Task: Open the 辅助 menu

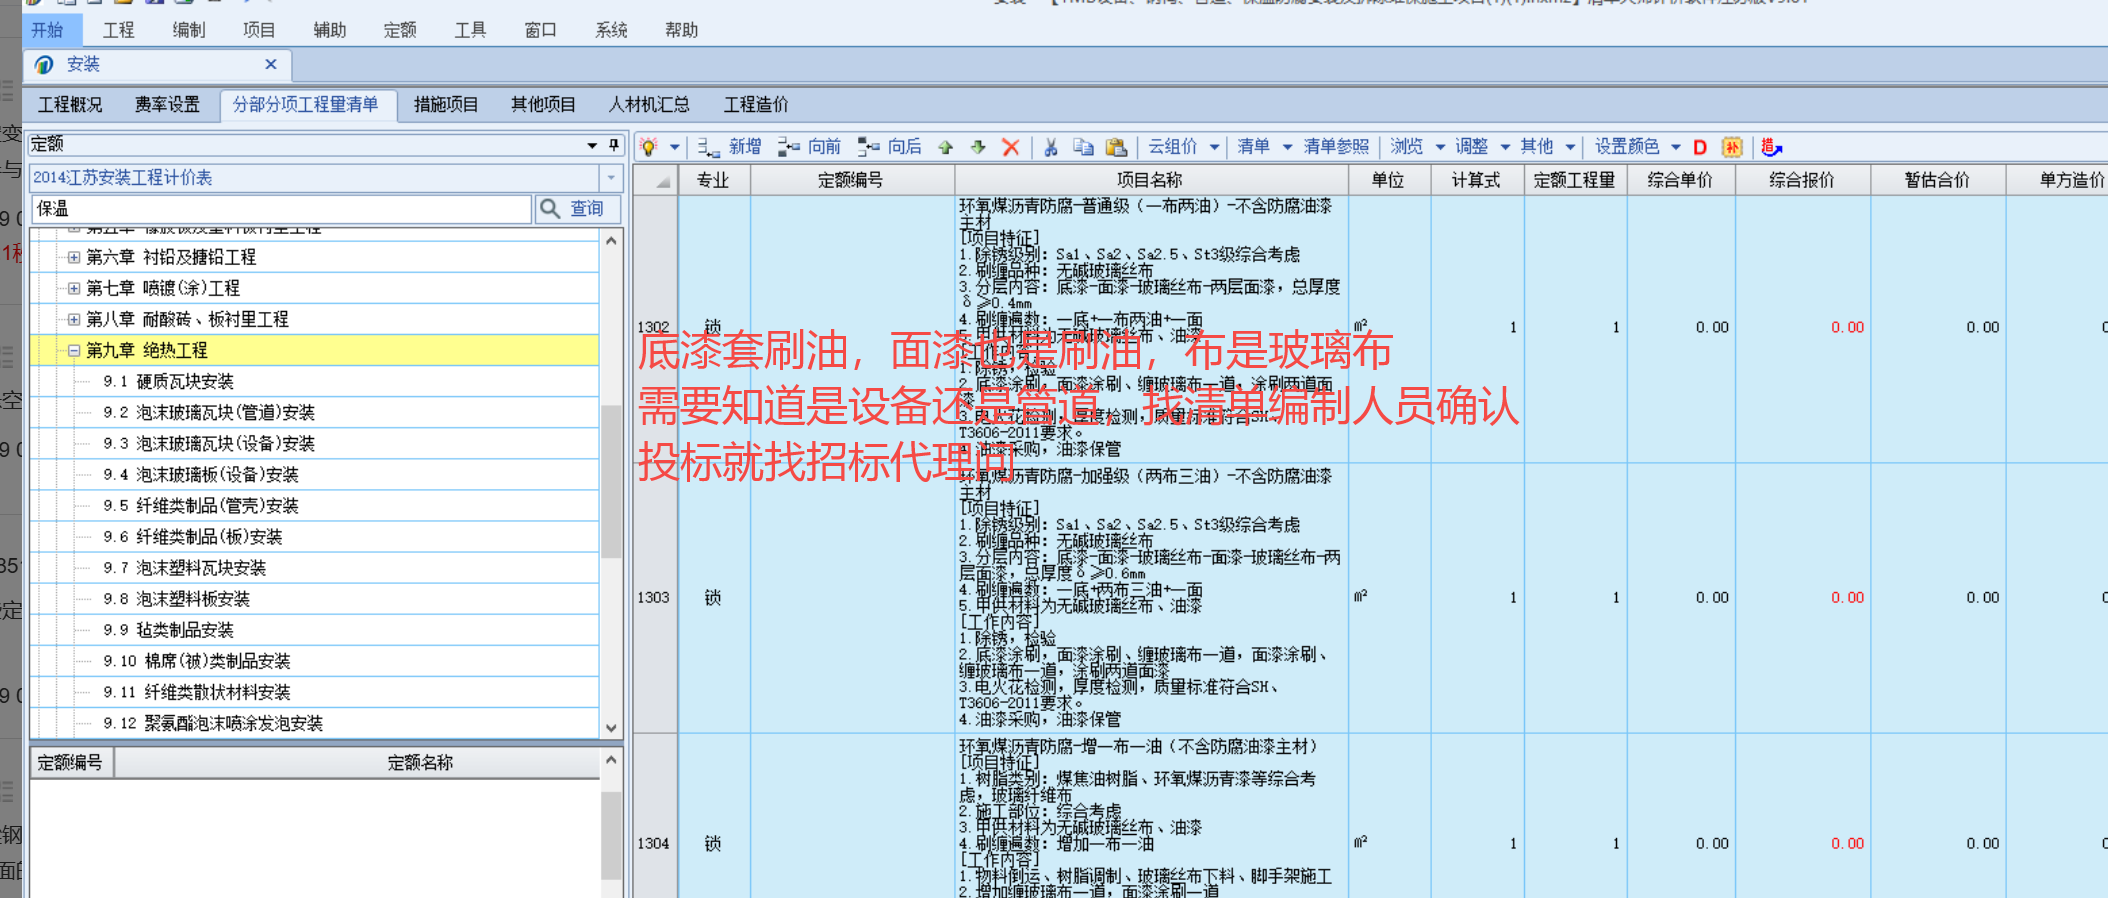Action: [330, 30]
